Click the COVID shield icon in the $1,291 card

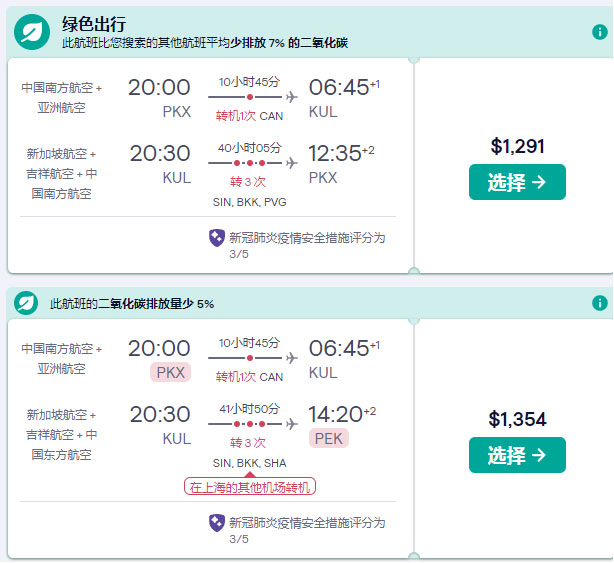tap(216, 238)
